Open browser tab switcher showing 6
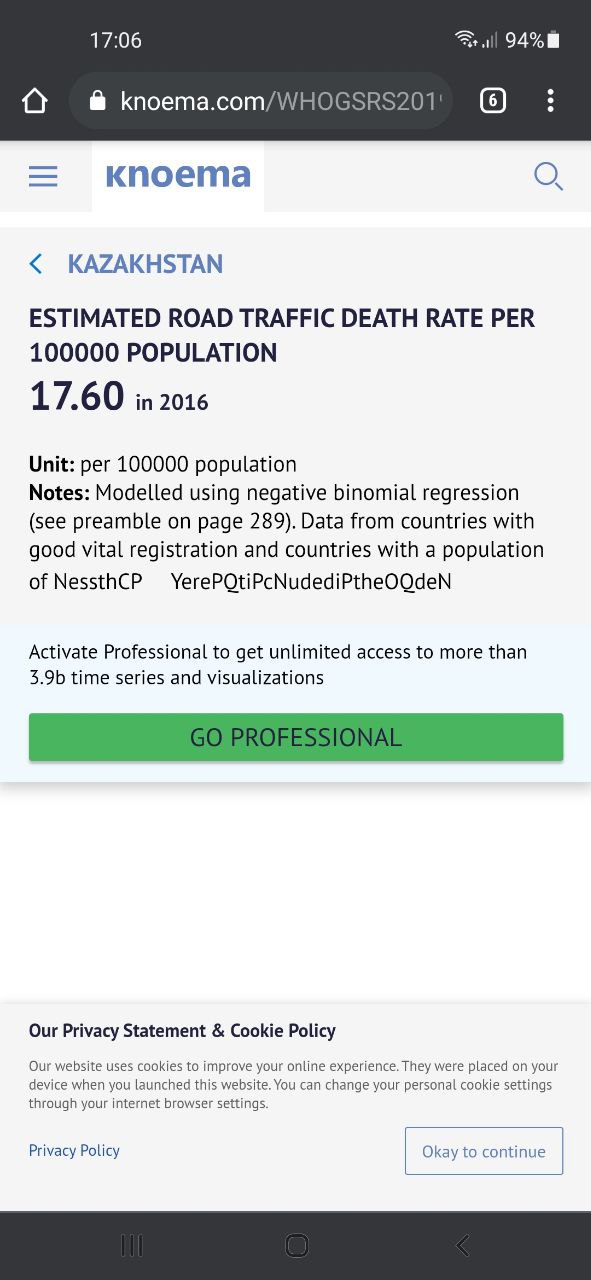Viewport: 591px width, 1280px height. 493,100
